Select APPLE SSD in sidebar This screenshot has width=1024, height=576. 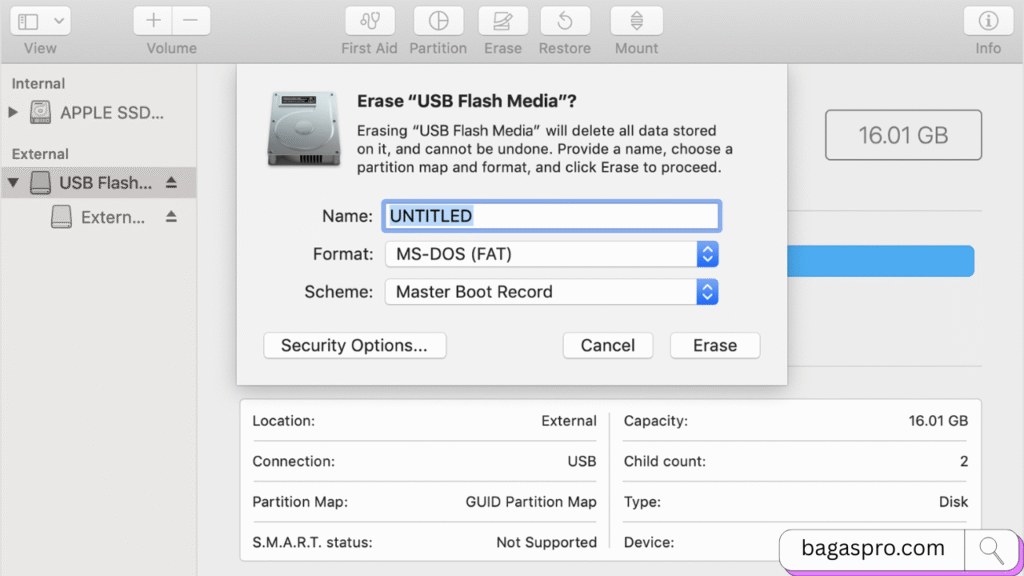pos(110,112)
